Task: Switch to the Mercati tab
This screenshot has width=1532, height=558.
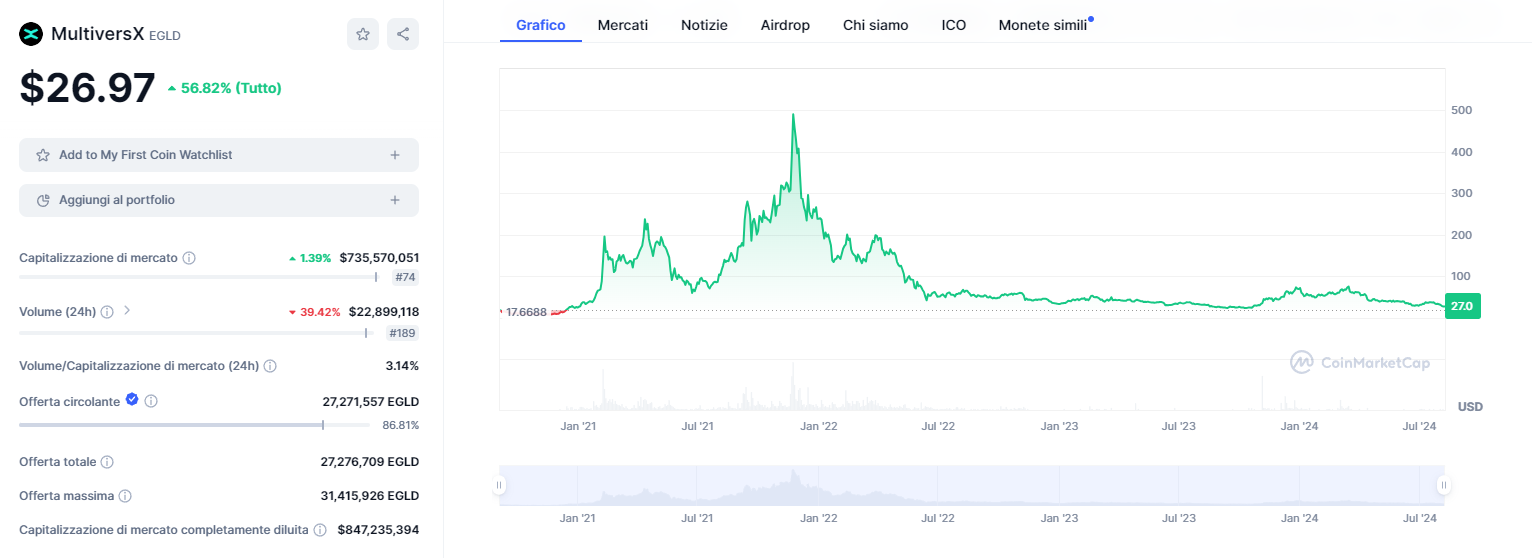Action: [623, 25]
